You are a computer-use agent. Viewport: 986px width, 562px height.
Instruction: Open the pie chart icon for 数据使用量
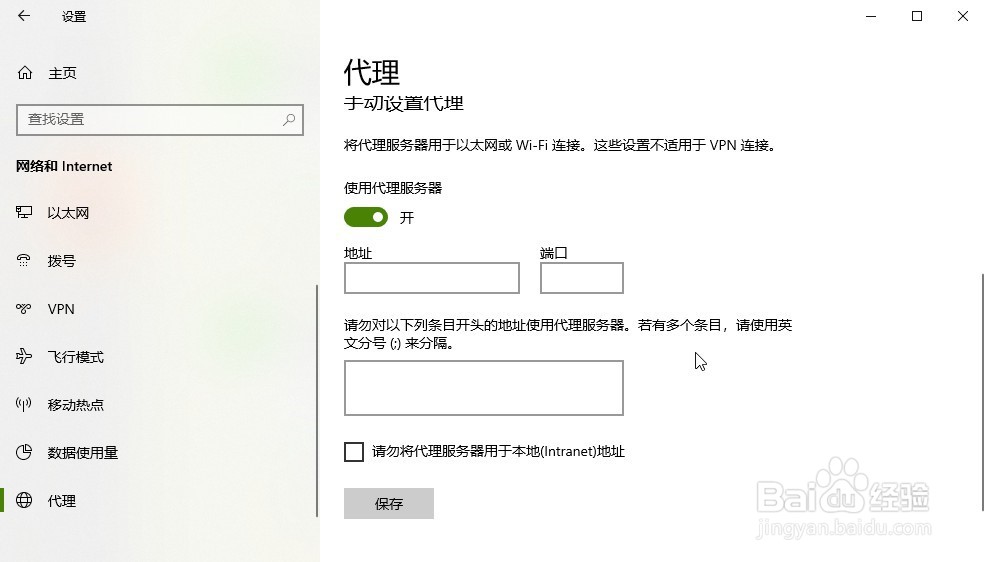pyautogui.click(x=24, y=452)
